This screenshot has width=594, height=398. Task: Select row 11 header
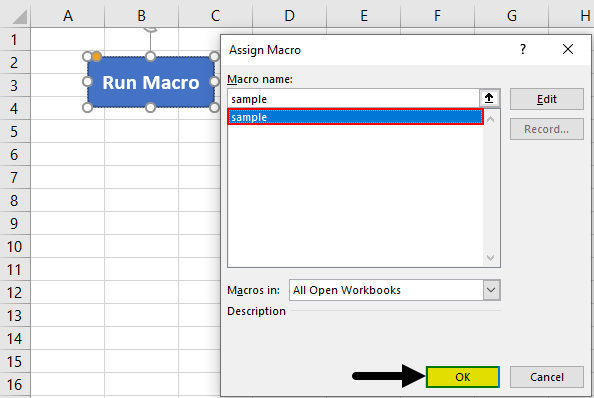(14, 270)
